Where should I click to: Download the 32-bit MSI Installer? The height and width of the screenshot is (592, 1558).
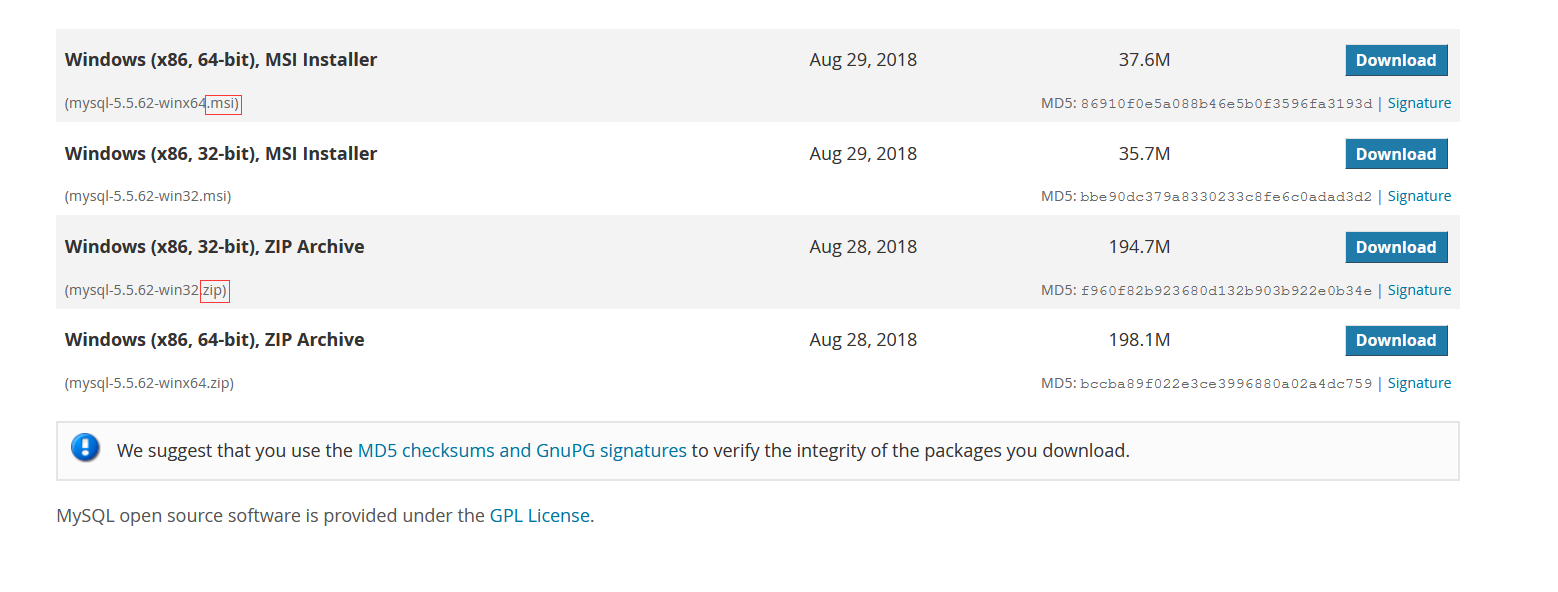pyautogui.click(x=1396, y=154)
